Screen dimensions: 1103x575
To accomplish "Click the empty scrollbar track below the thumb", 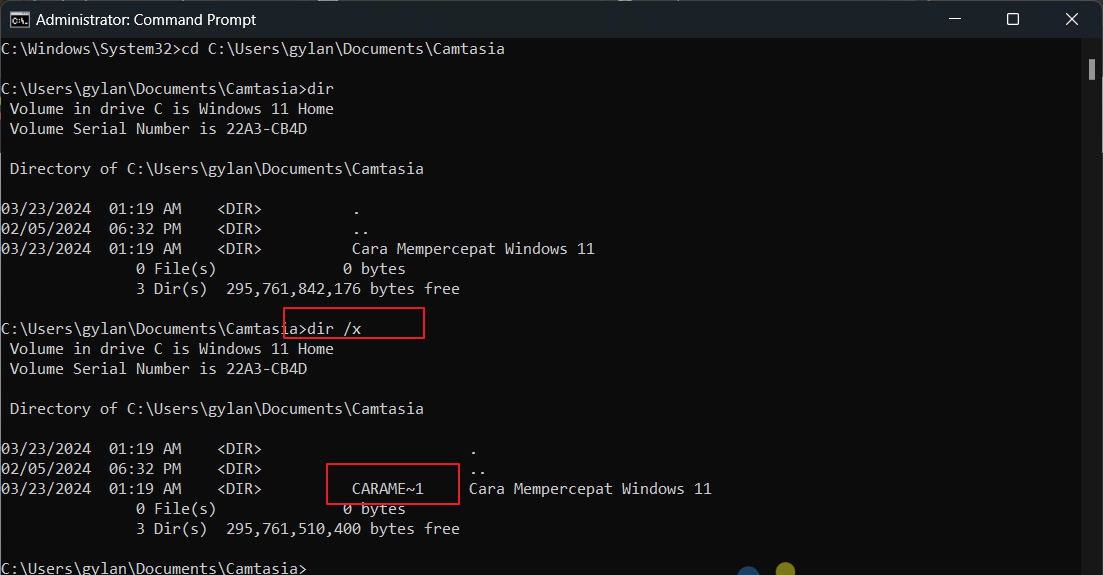I will [x=1092, y=324].
